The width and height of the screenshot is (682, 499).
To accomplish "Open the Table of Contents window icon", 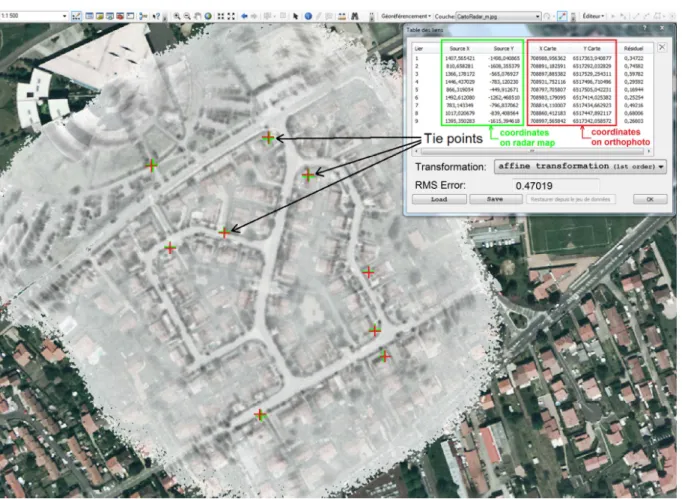I will (89, 16).
